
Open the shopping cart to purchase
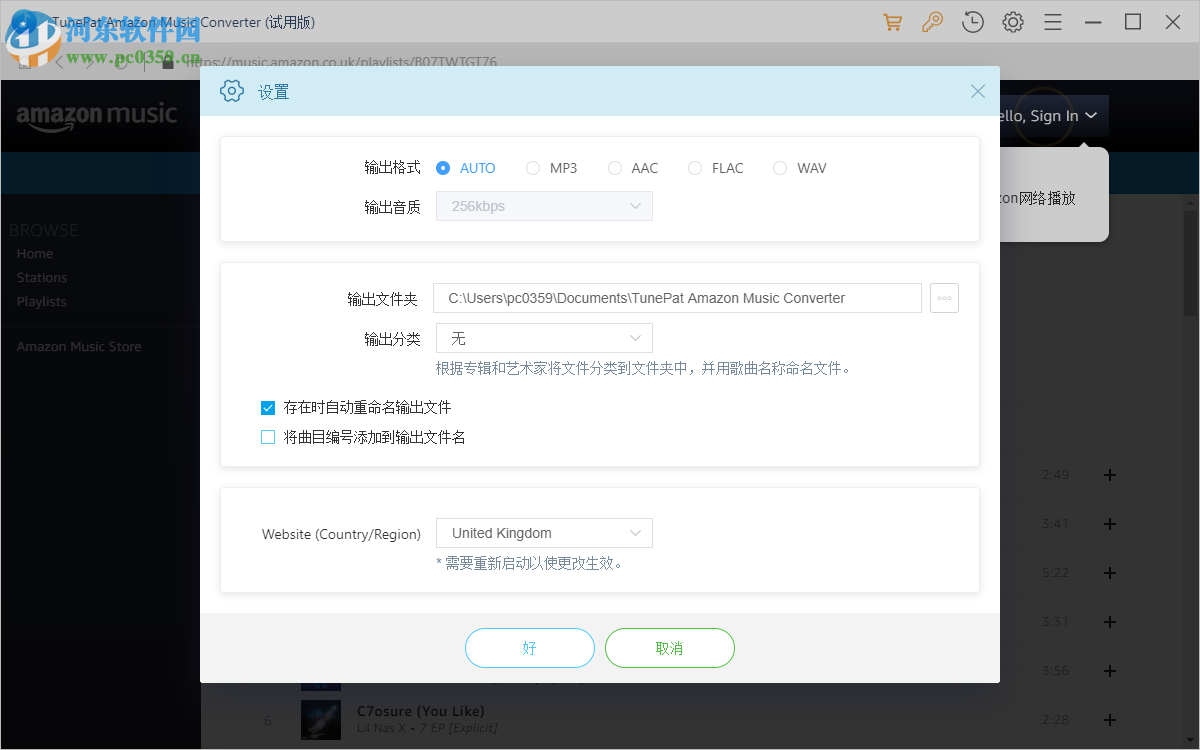pos(892,21)
